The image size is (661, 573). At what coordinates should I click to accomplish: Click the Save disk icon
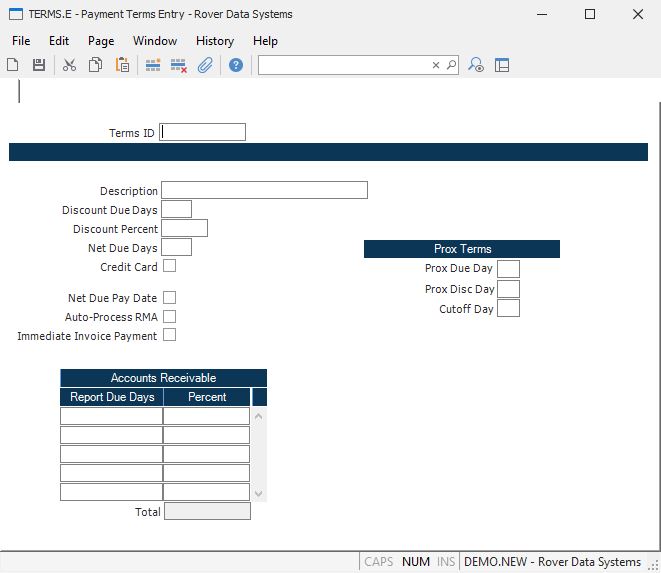pyautogui.click(x=39, y=65)
